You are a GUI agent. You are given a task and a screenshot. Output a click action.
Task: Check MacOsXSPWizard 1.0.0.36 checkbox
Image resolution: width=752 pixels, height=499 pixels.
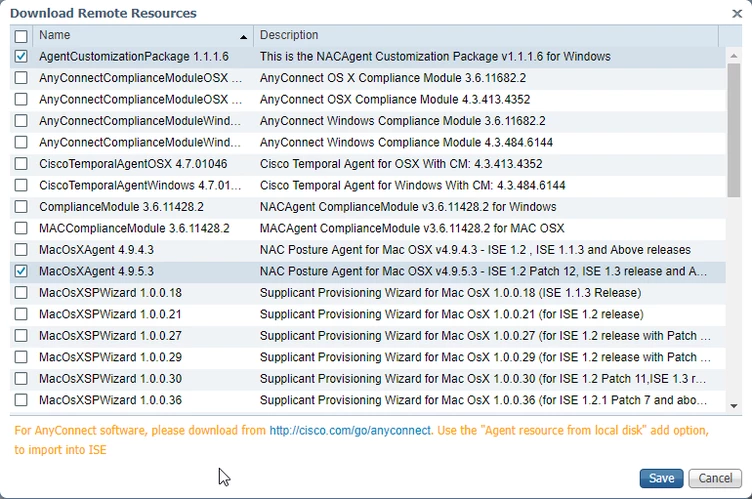pos(21,400)
